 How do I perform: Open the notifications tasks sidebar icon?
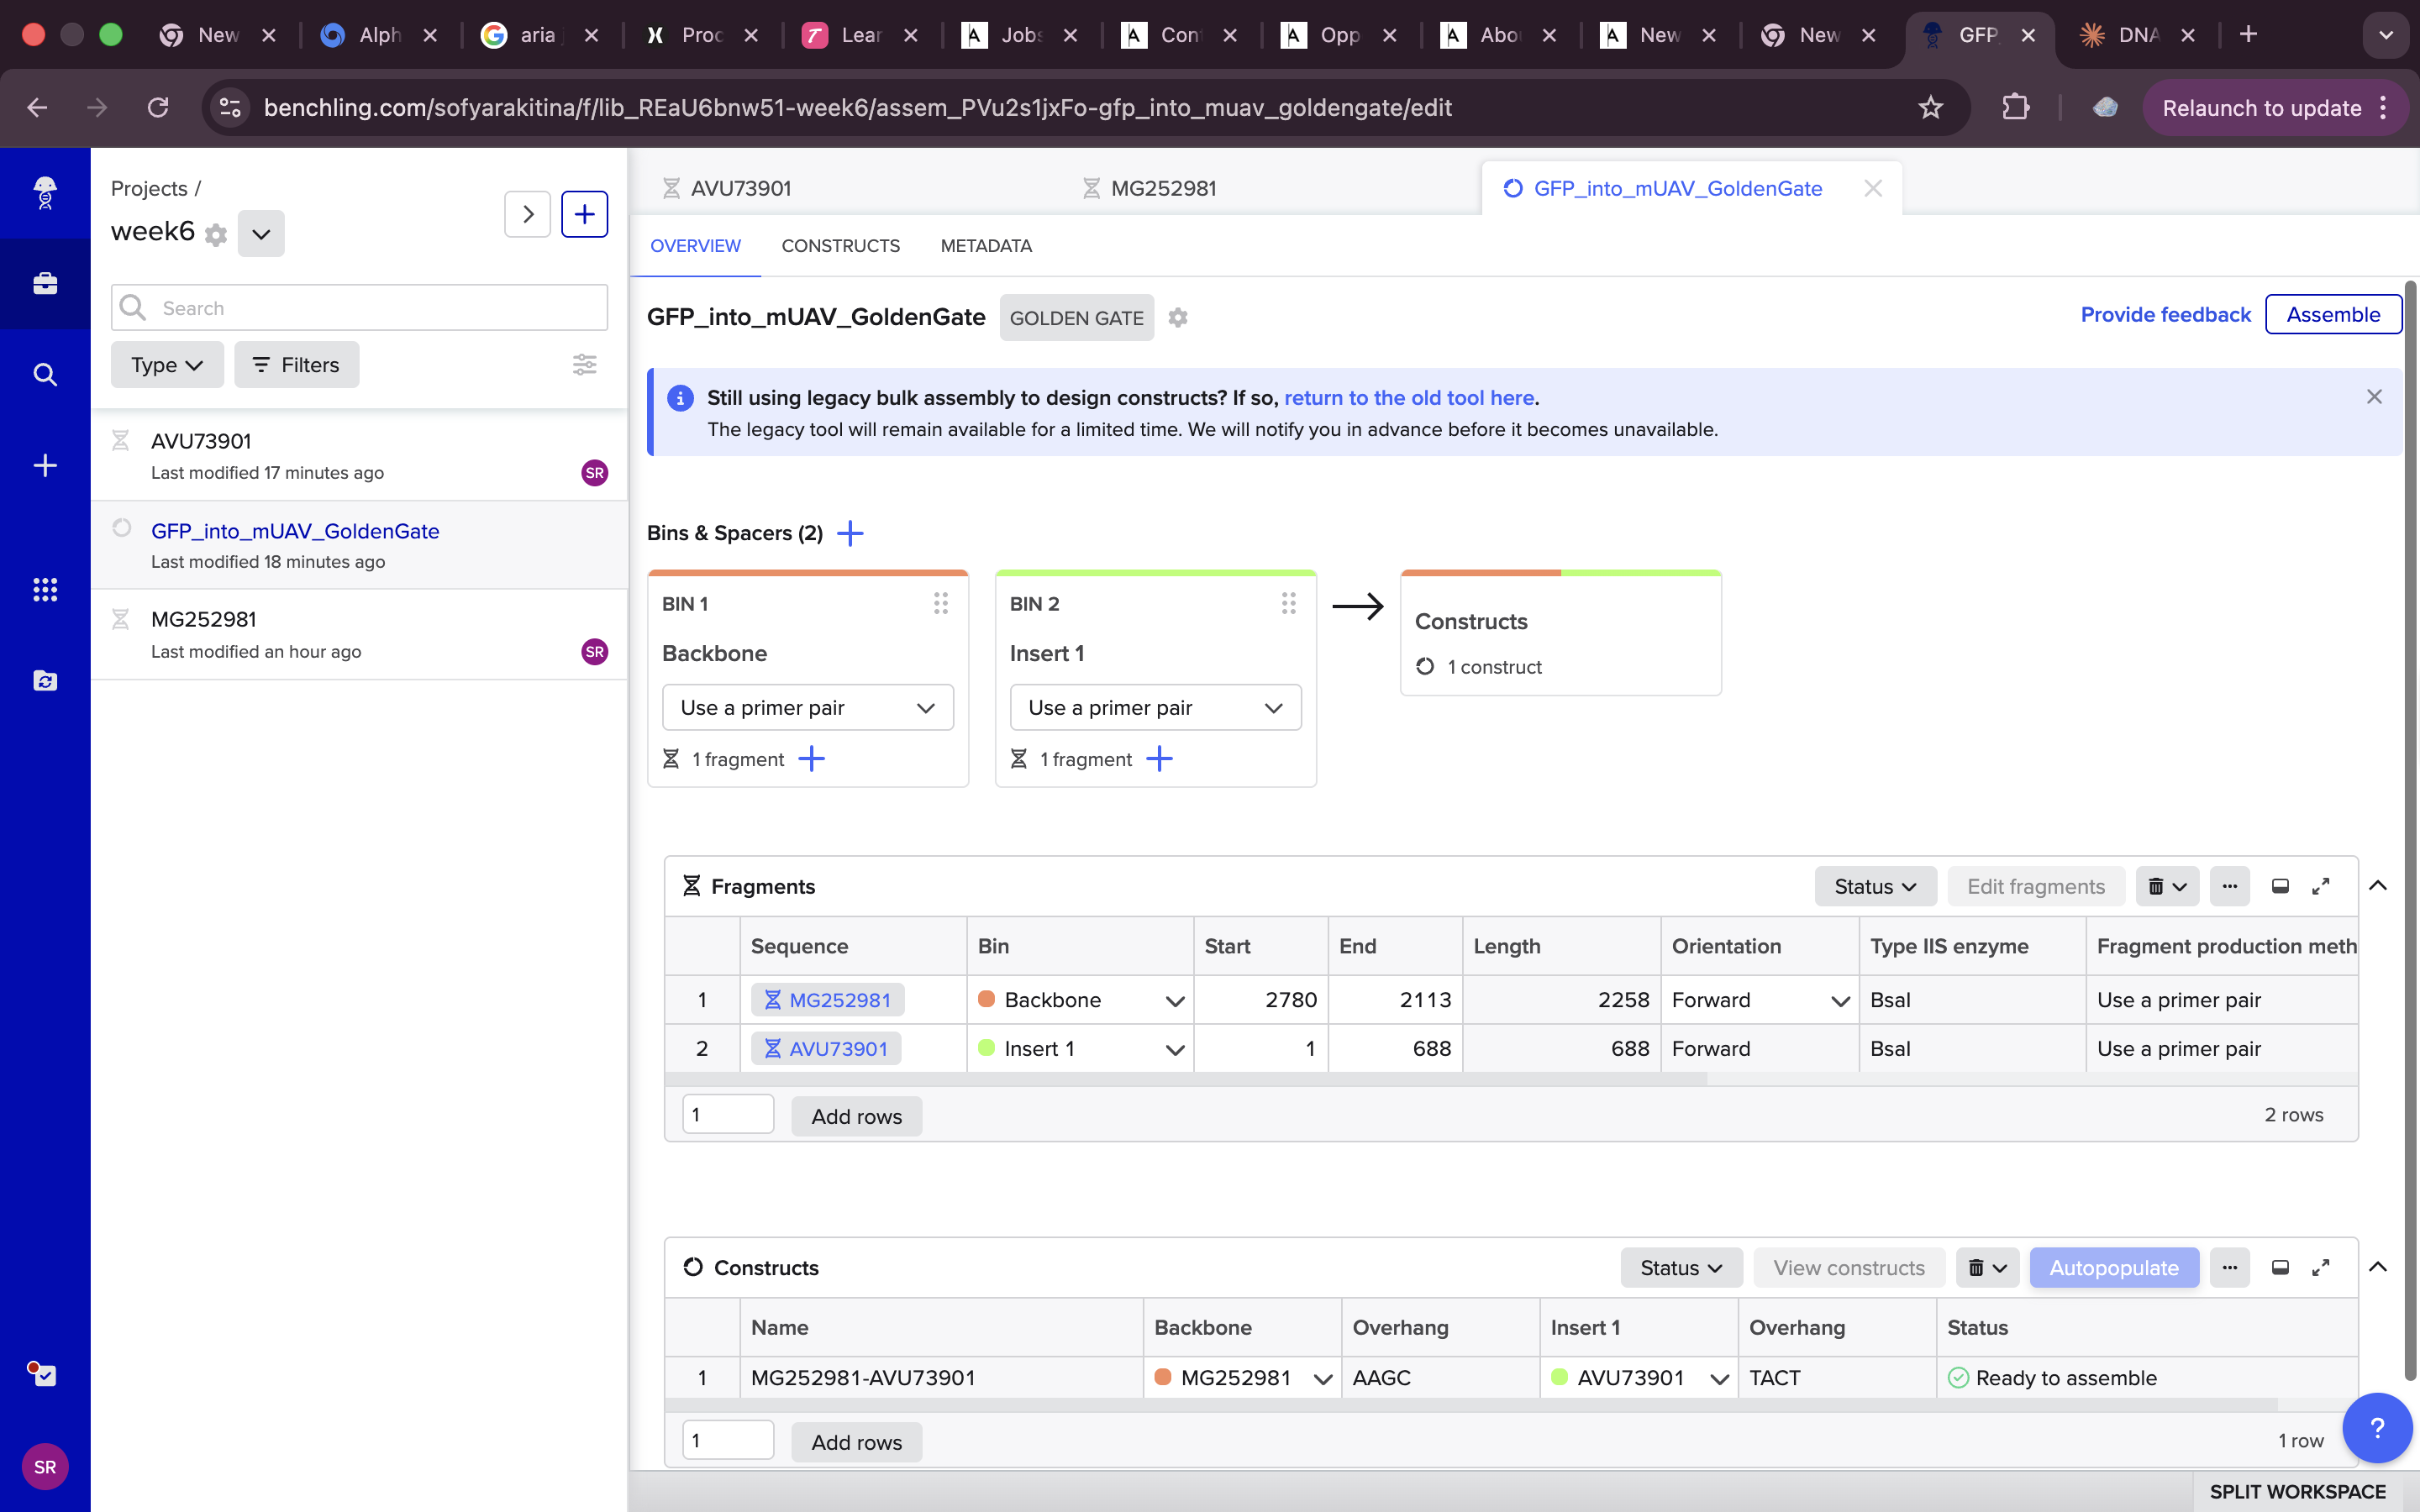click(x=43, y=1374)
